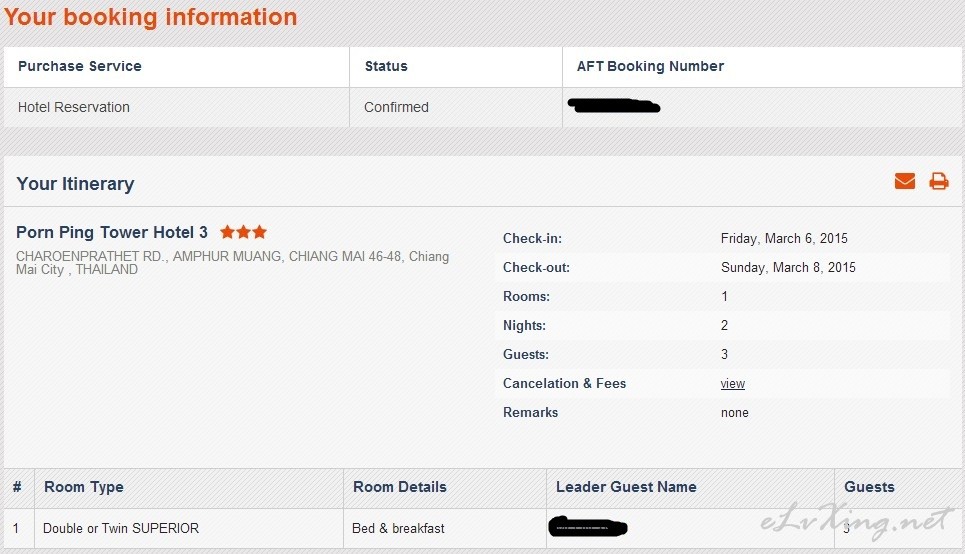The height and width of the screenshot is (554, 965).
Task: Click the Leader Guest Name header
Action: (626, 487)
